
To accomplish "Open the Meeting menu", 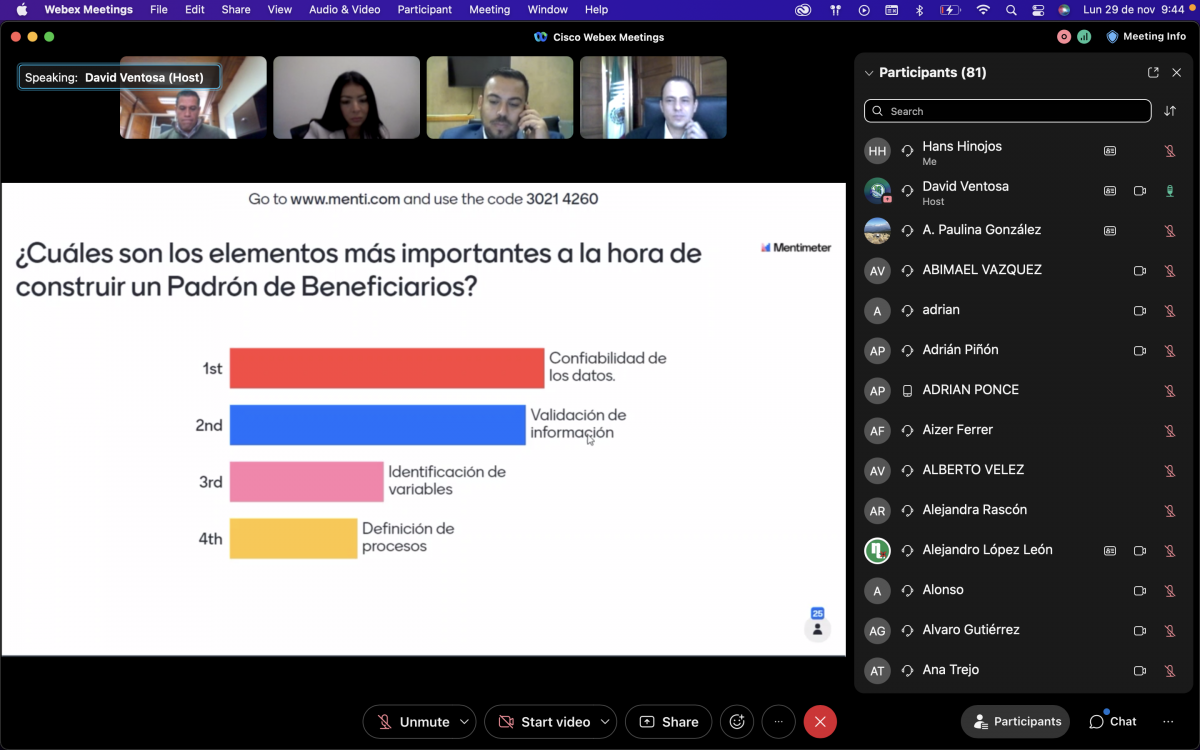I will pos(490,10).
